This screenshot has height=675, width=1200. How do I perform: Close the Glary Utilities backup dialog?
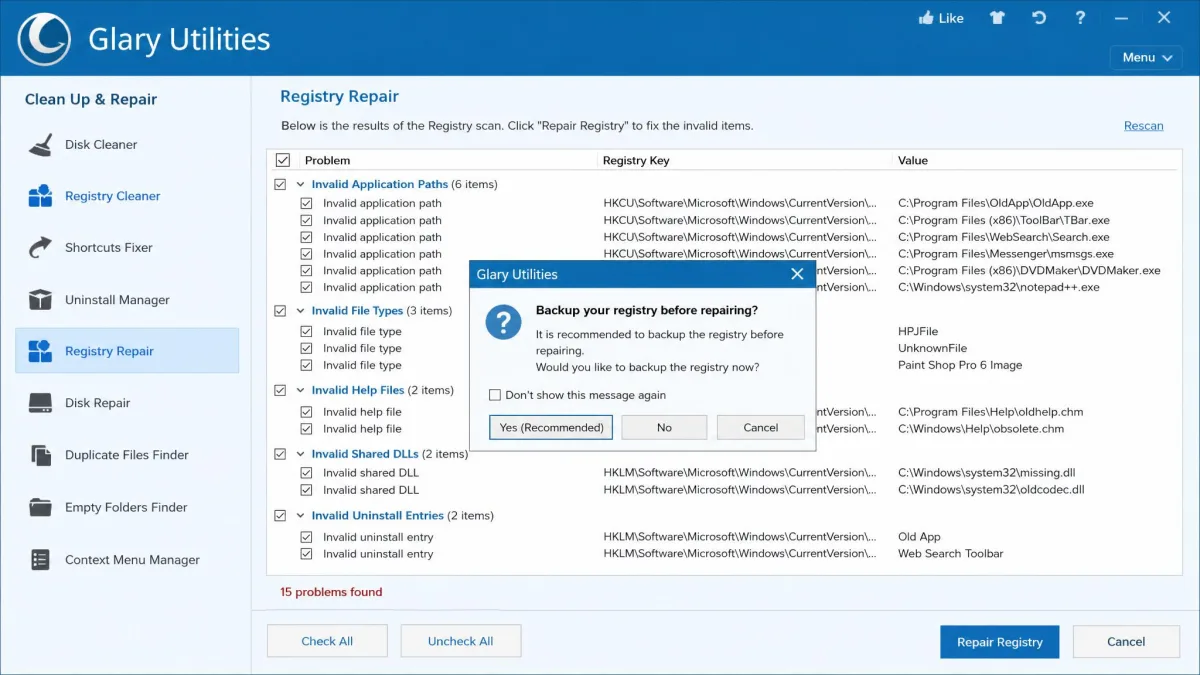(x=797, y=274)
